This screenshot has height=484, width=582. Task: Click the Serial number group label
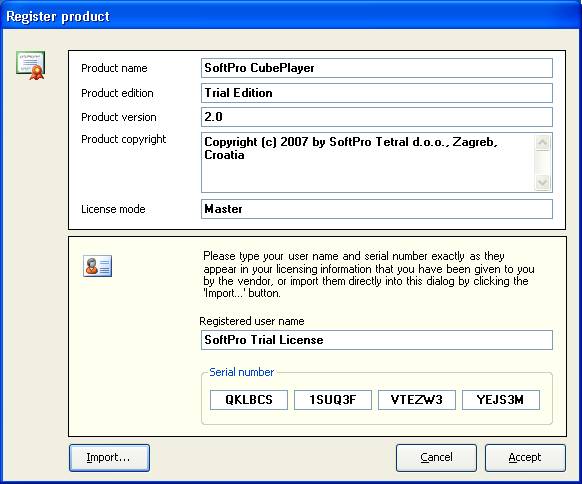pyautogui.click(x=242, y=372)
